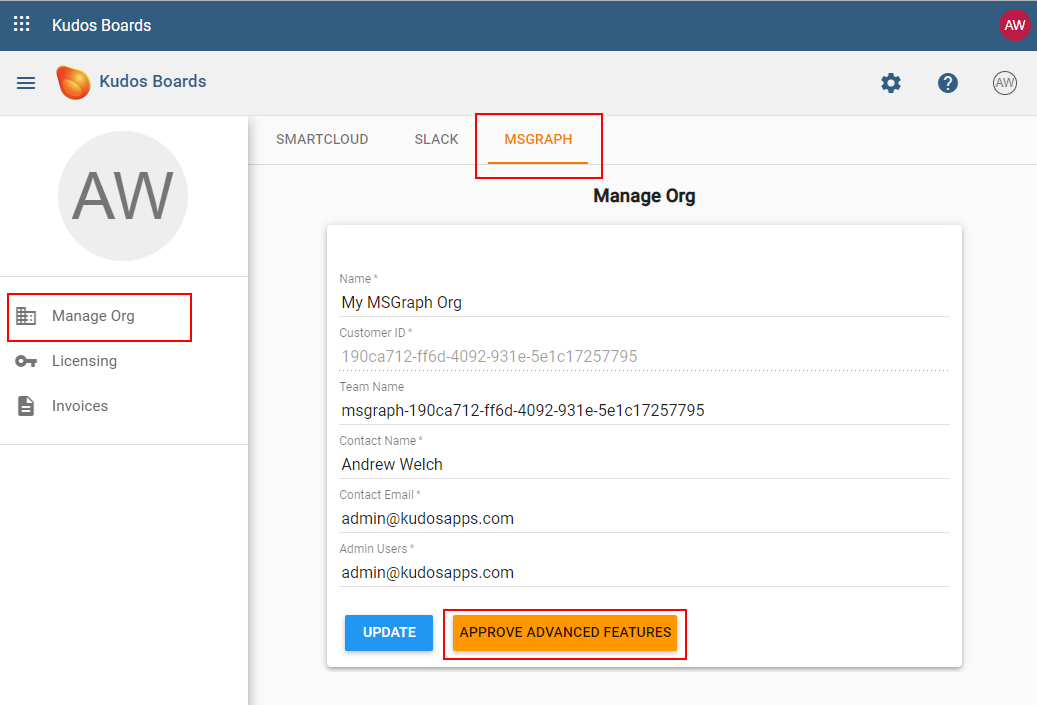Screen dimensions: 1037x705
Task: Focus the Team Name input field
Action: click(x=645, y=411)
